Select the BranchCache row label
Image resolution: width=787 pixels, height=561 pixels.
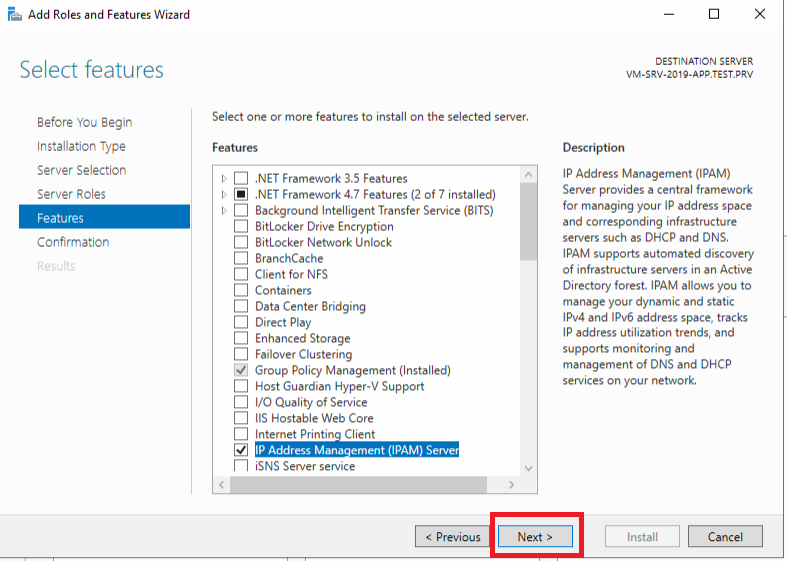(x=289, y=258)
